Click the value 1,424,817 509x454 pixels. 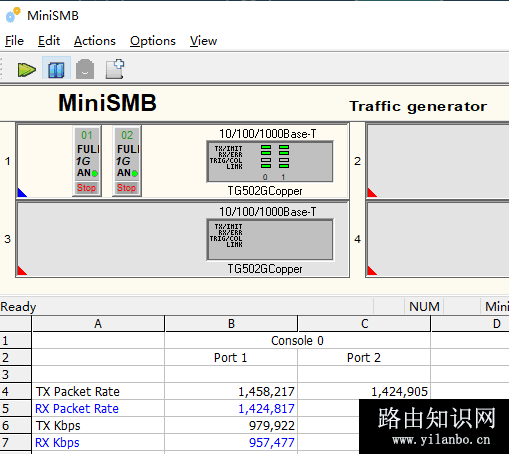click(266, 409)
